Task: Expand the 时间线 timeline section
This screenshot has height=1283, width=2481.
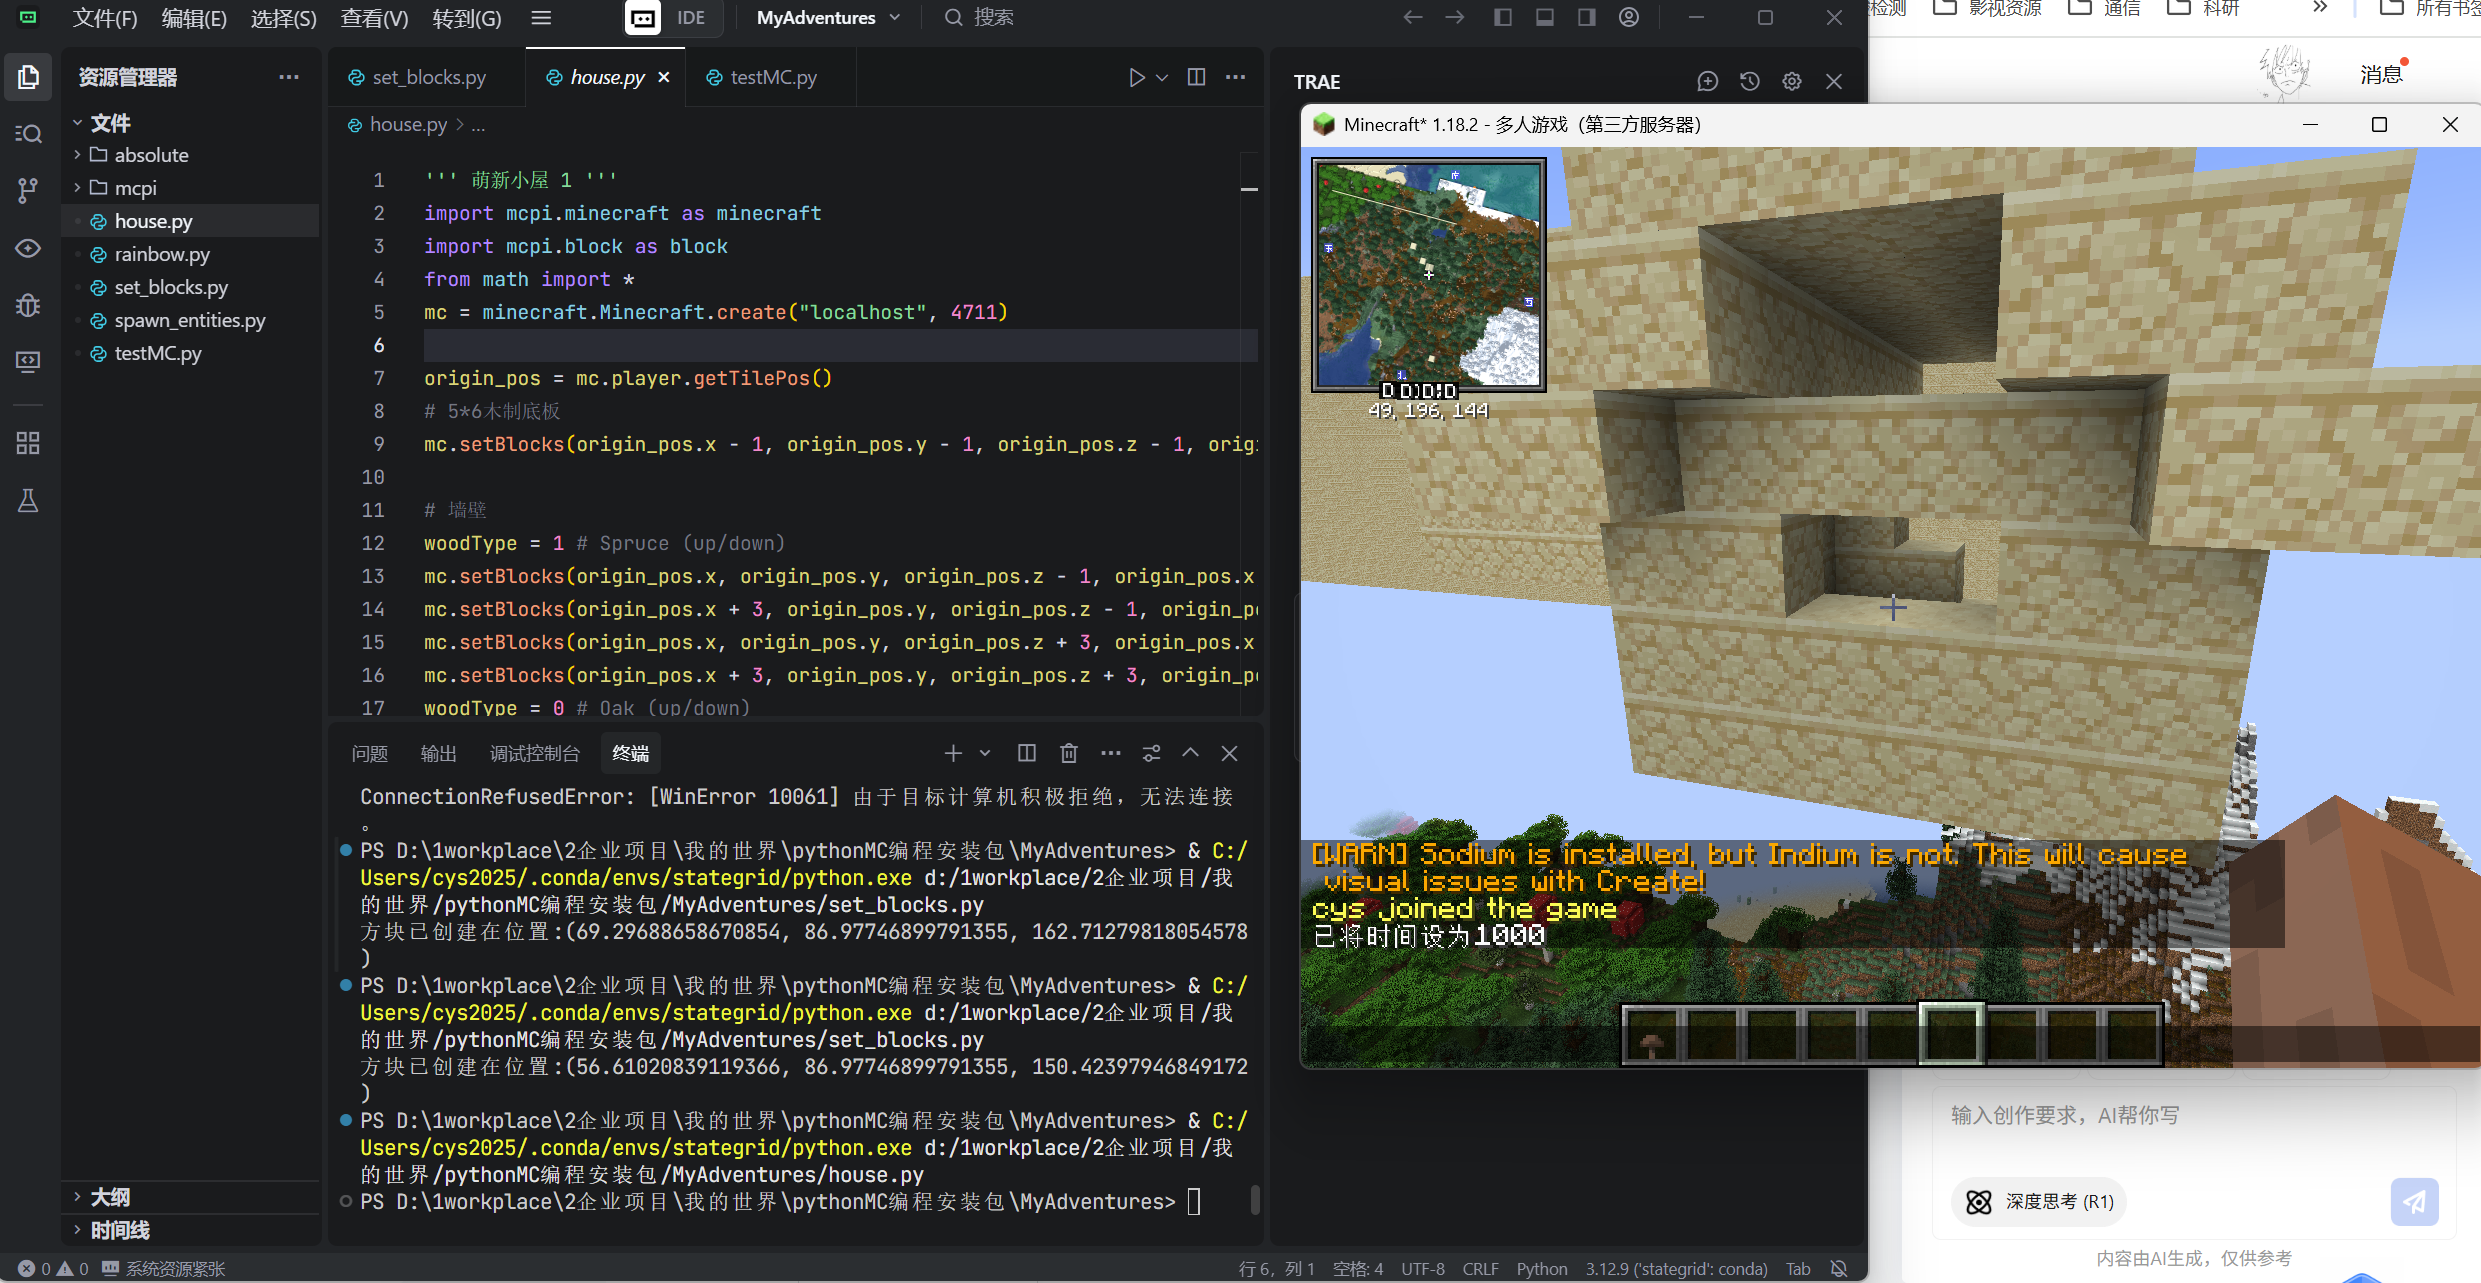Action: point(190,1230)
